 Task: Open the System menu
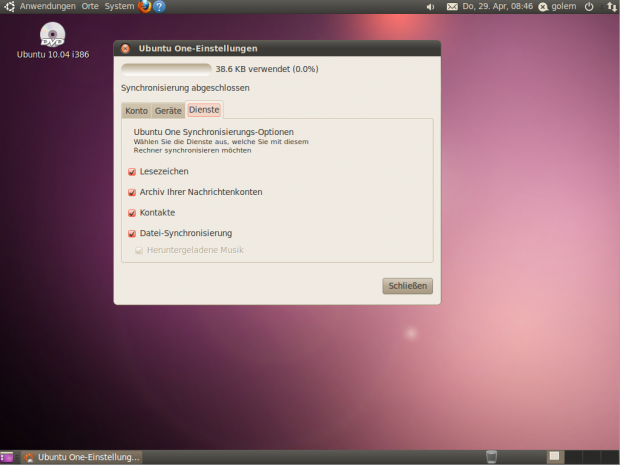tap(119, 6)
